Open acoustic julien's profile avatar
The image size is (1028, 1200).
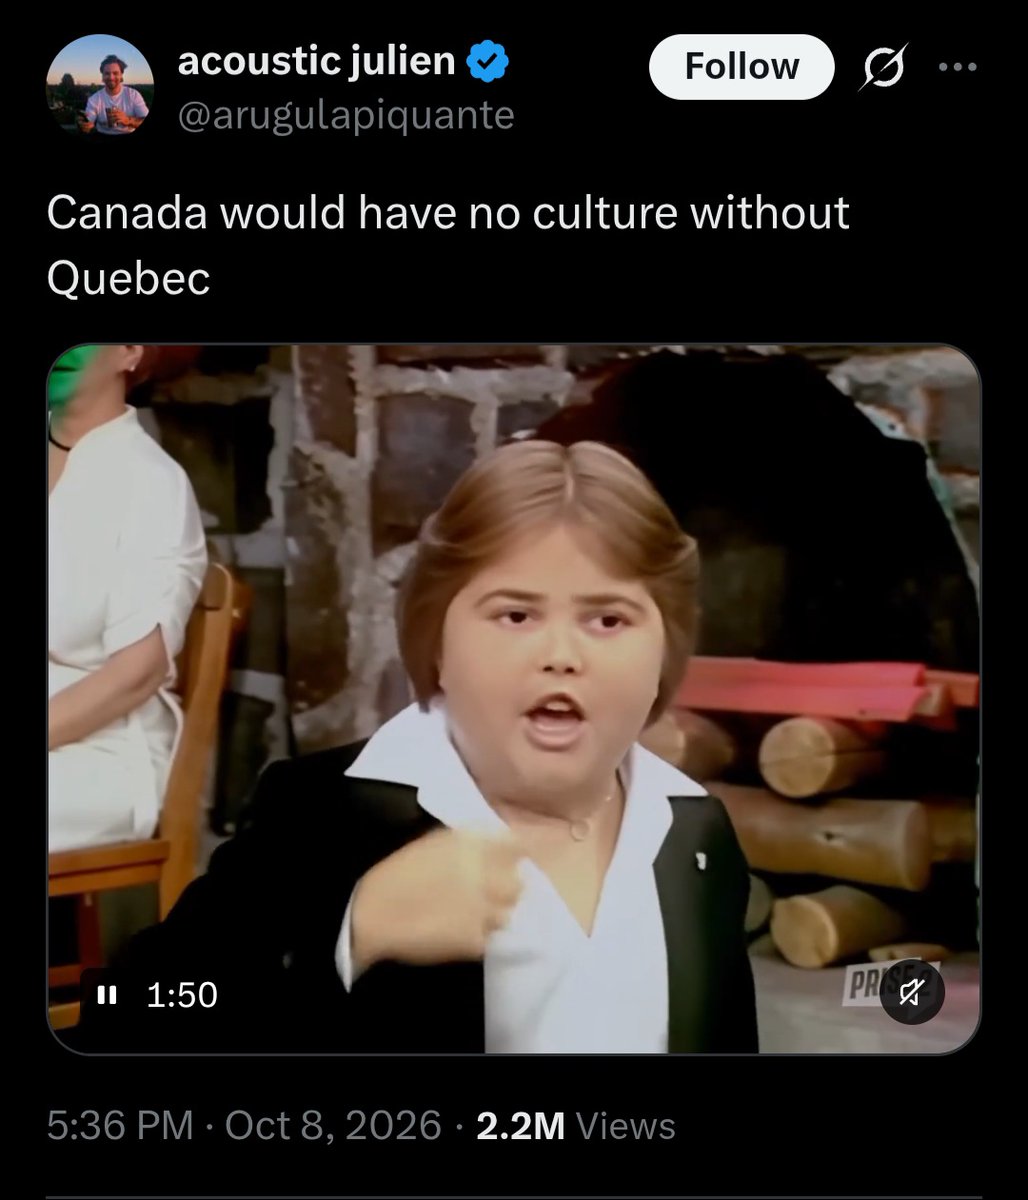coord(99,84)
